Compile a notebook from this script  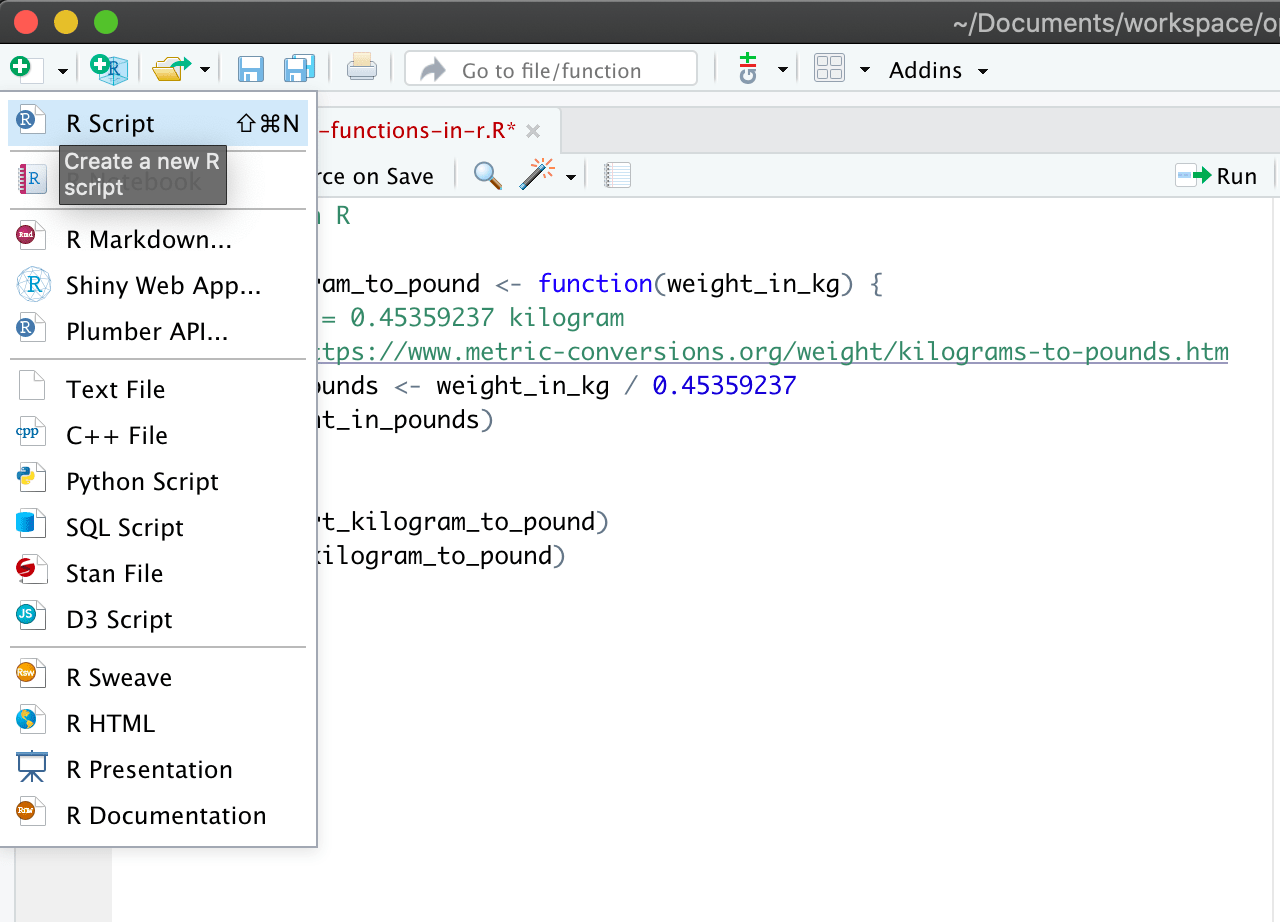click(x=618, y=174)
